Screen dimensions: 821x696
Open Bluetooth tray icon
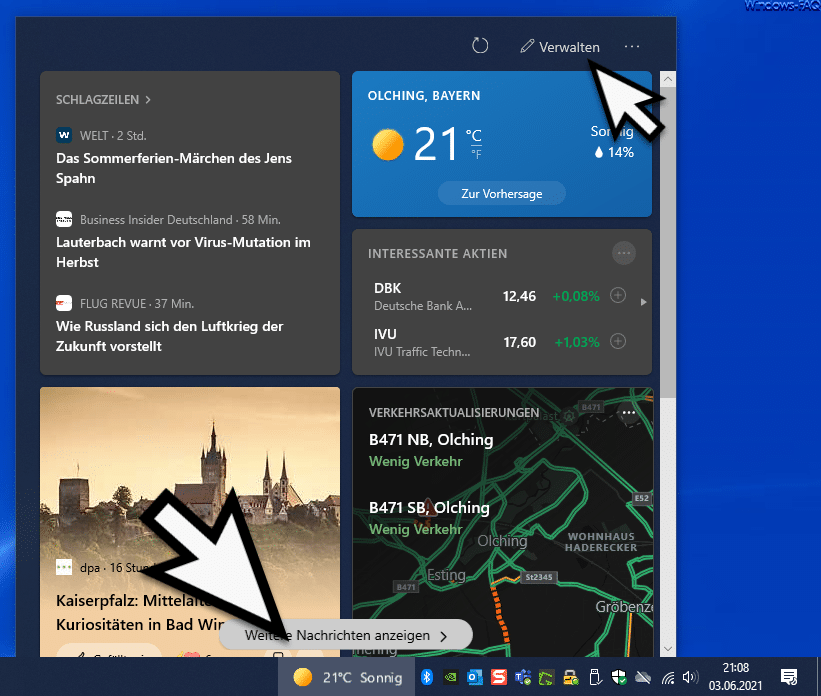pyautogui.click(x=427, y=677)
